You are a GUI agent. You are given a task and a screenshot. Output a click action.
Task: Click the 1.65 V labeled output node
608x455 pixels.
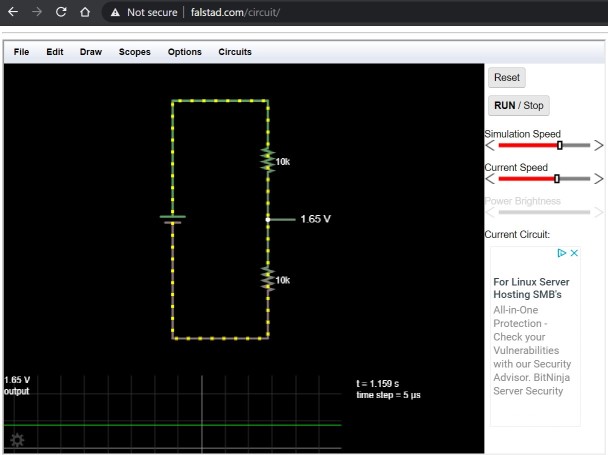[x=268, y=220]
